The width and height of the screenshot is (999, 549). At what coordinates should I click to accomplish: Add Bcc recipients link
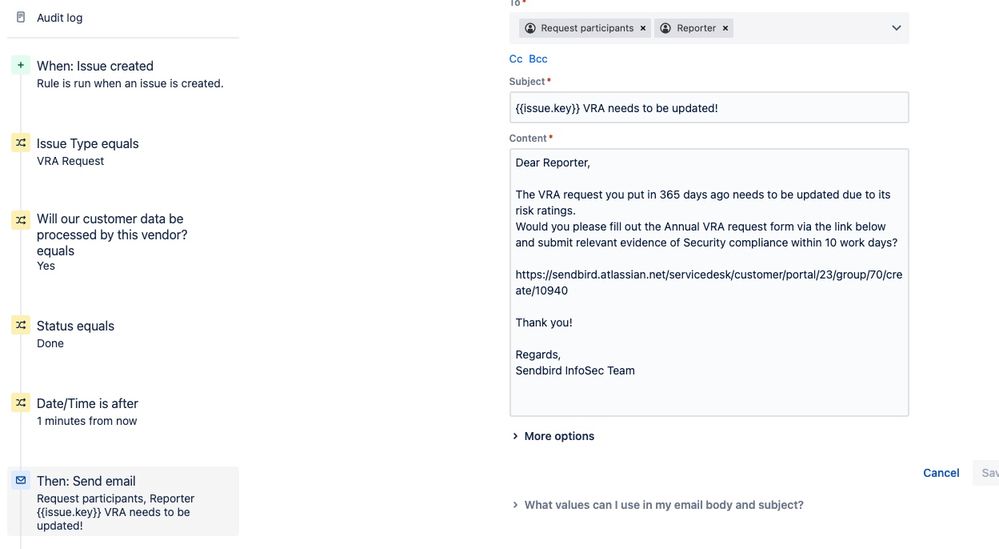click(x=538, y=59)
